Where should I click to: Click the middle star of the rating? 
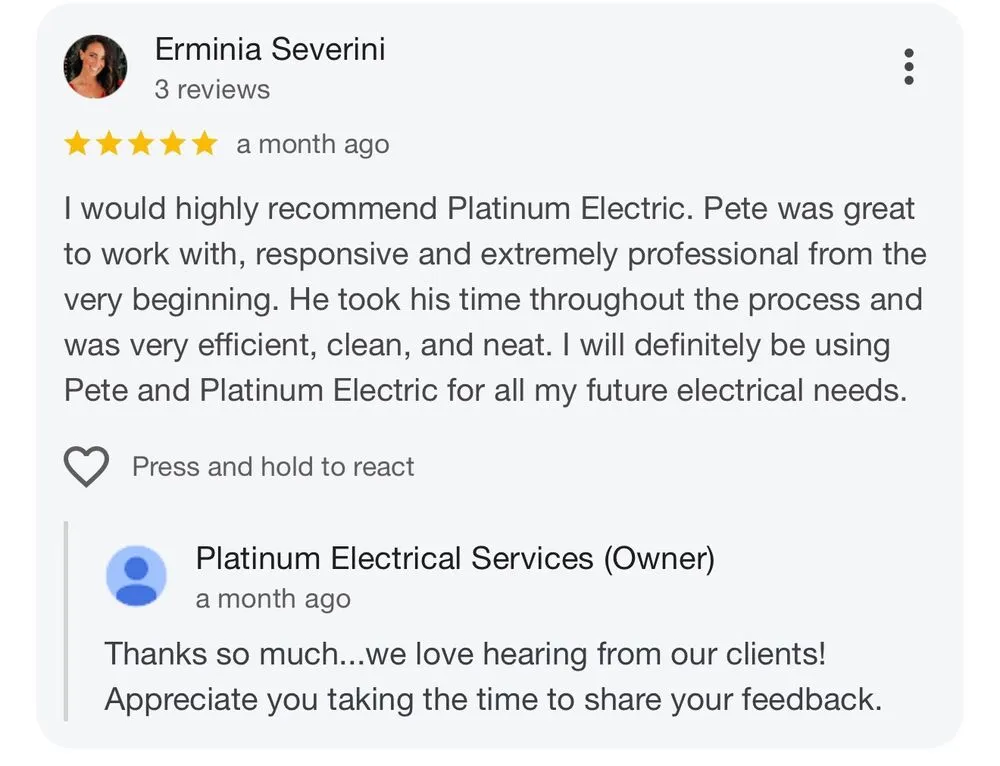tap(141, 143)
